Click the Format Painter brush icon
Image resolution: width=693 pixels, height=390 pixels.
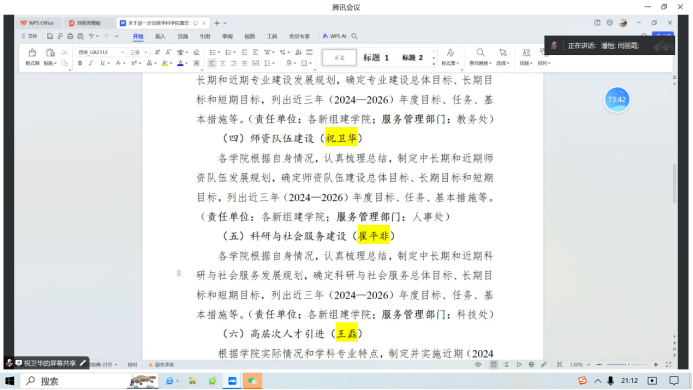point(32,53)
